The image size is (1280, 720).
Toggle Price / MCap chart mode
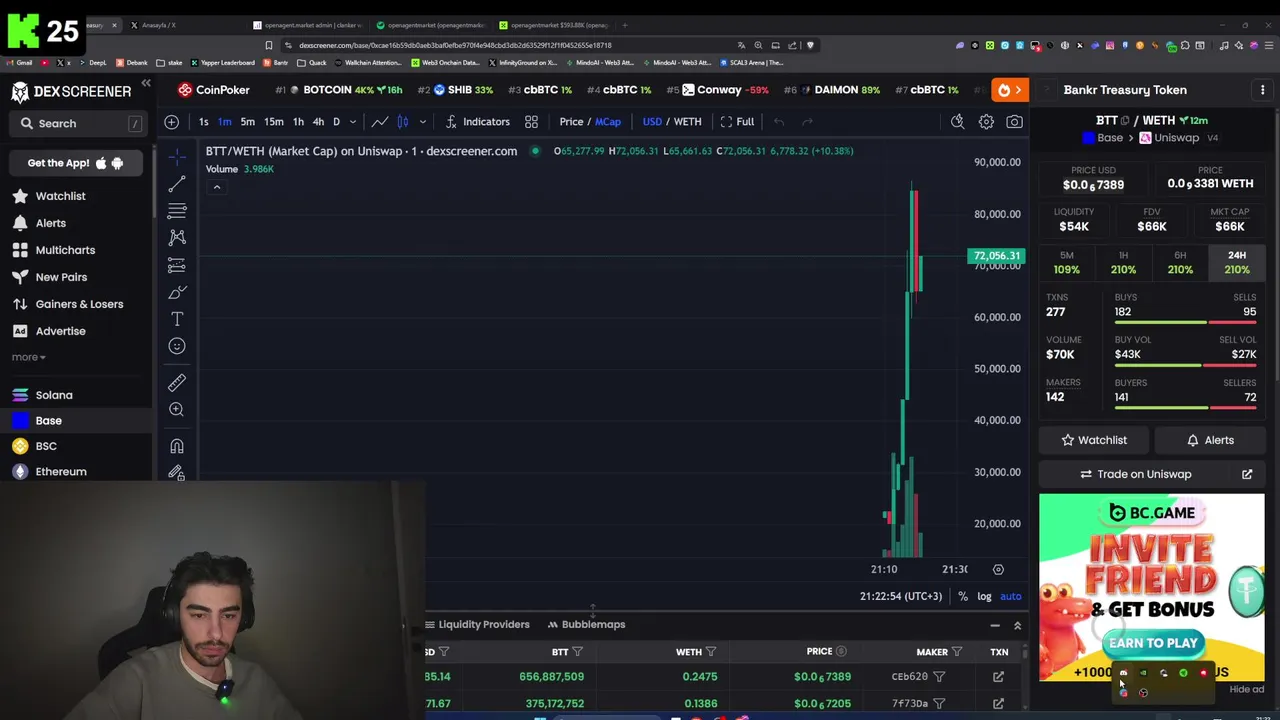tap(590, 122)
